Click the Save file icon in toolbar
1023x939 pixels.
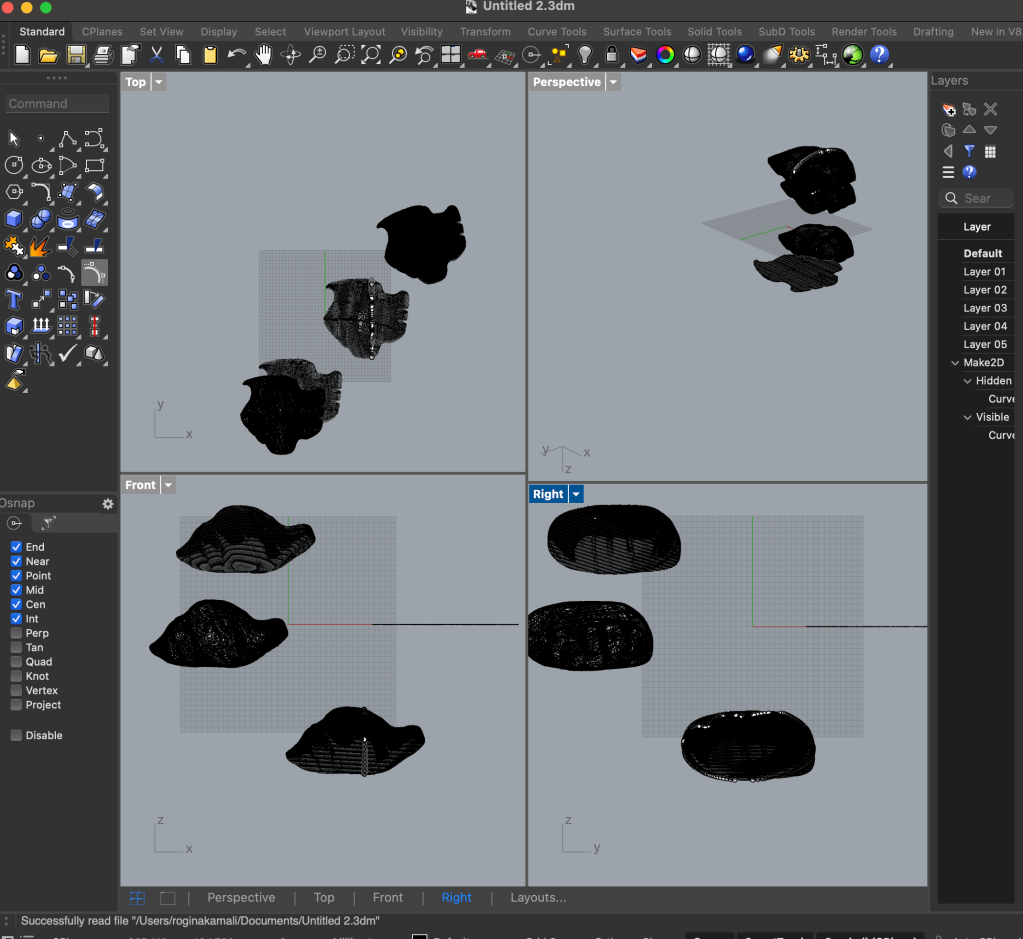[75, 55]
